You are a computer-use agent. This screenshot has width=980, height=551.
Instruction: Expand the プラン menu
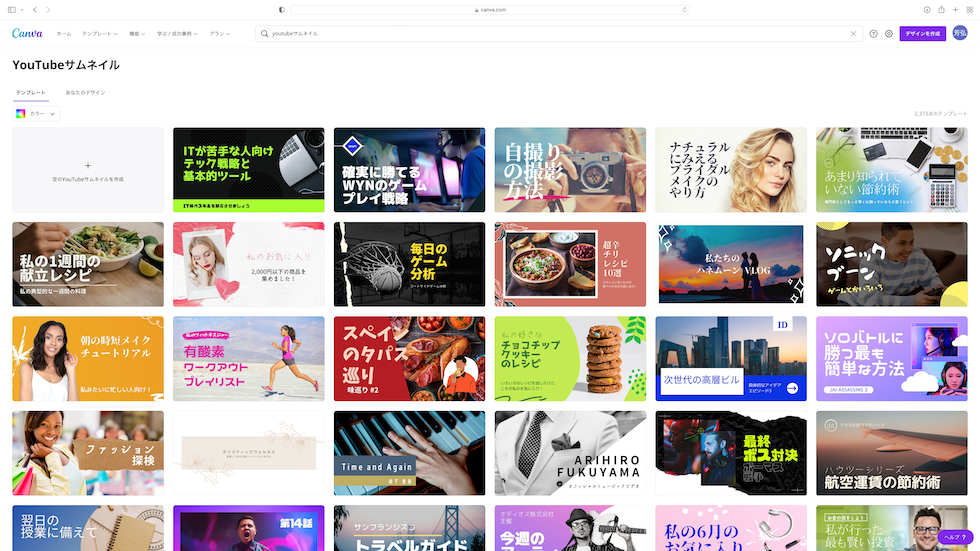click(x=219, y=34)
